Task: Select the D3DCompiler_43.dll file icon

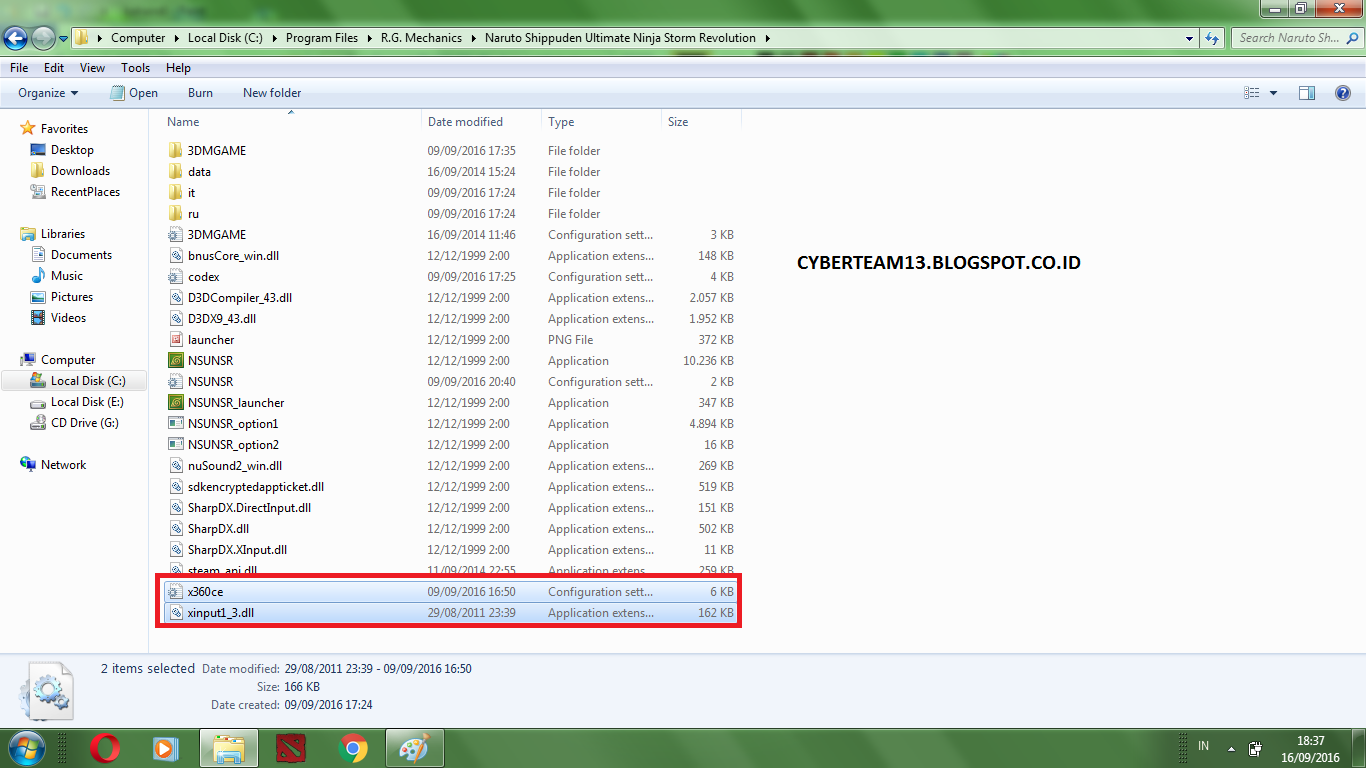Action: point(175,298)
